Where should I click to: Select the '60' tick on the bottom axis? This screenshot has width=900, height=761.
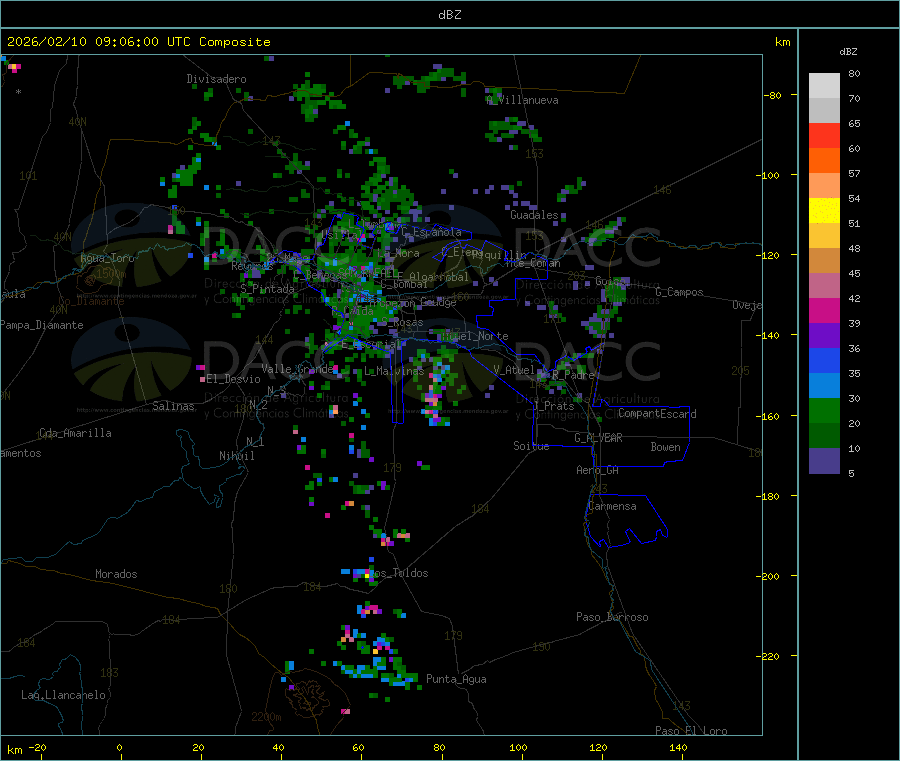point(358,747)
